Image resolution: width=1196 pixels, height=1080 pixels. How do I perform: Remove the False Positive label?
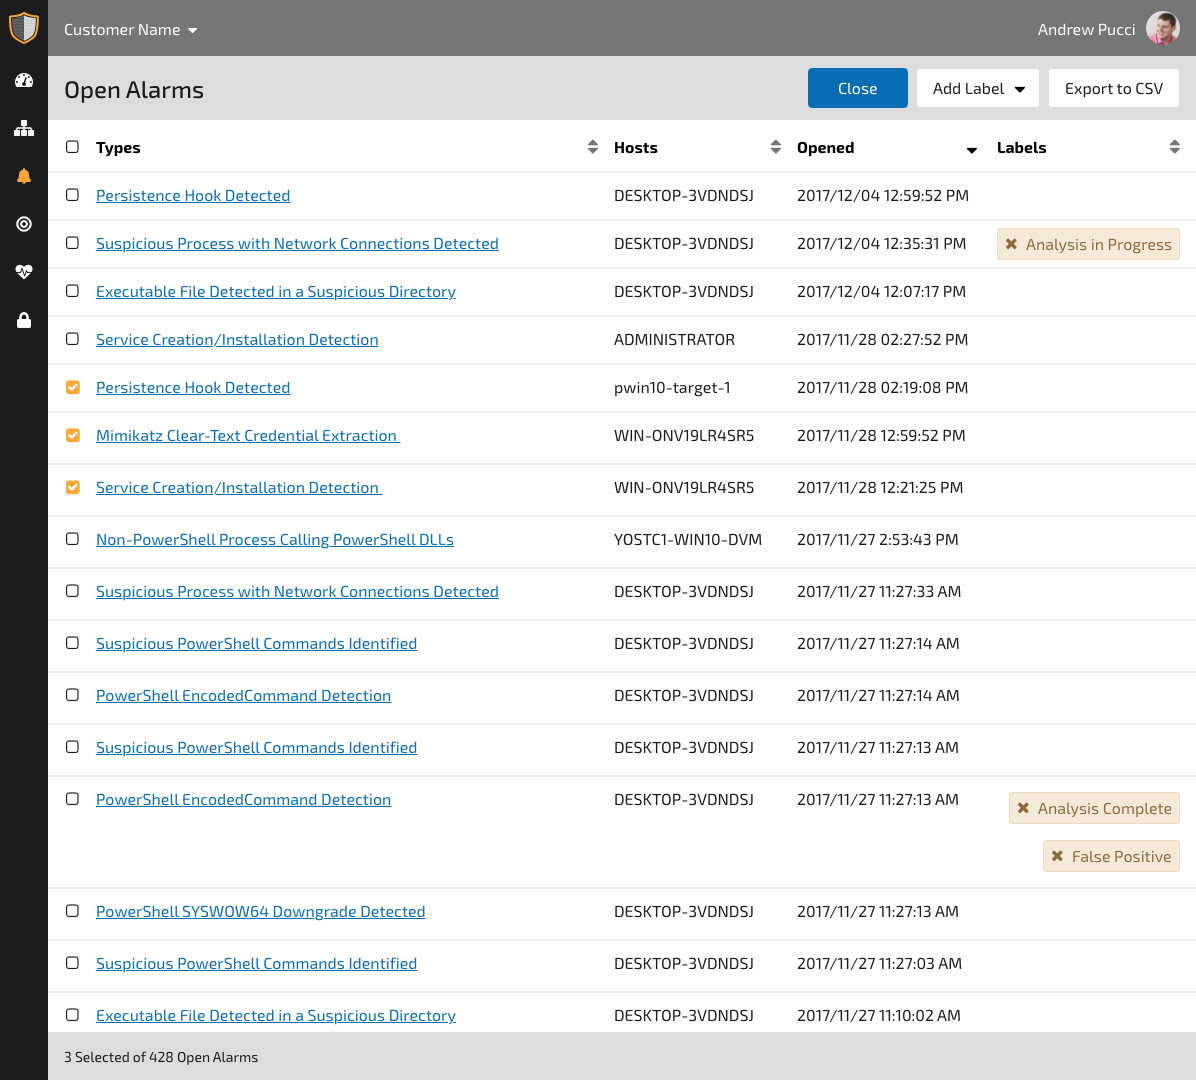pos(1057,856)
